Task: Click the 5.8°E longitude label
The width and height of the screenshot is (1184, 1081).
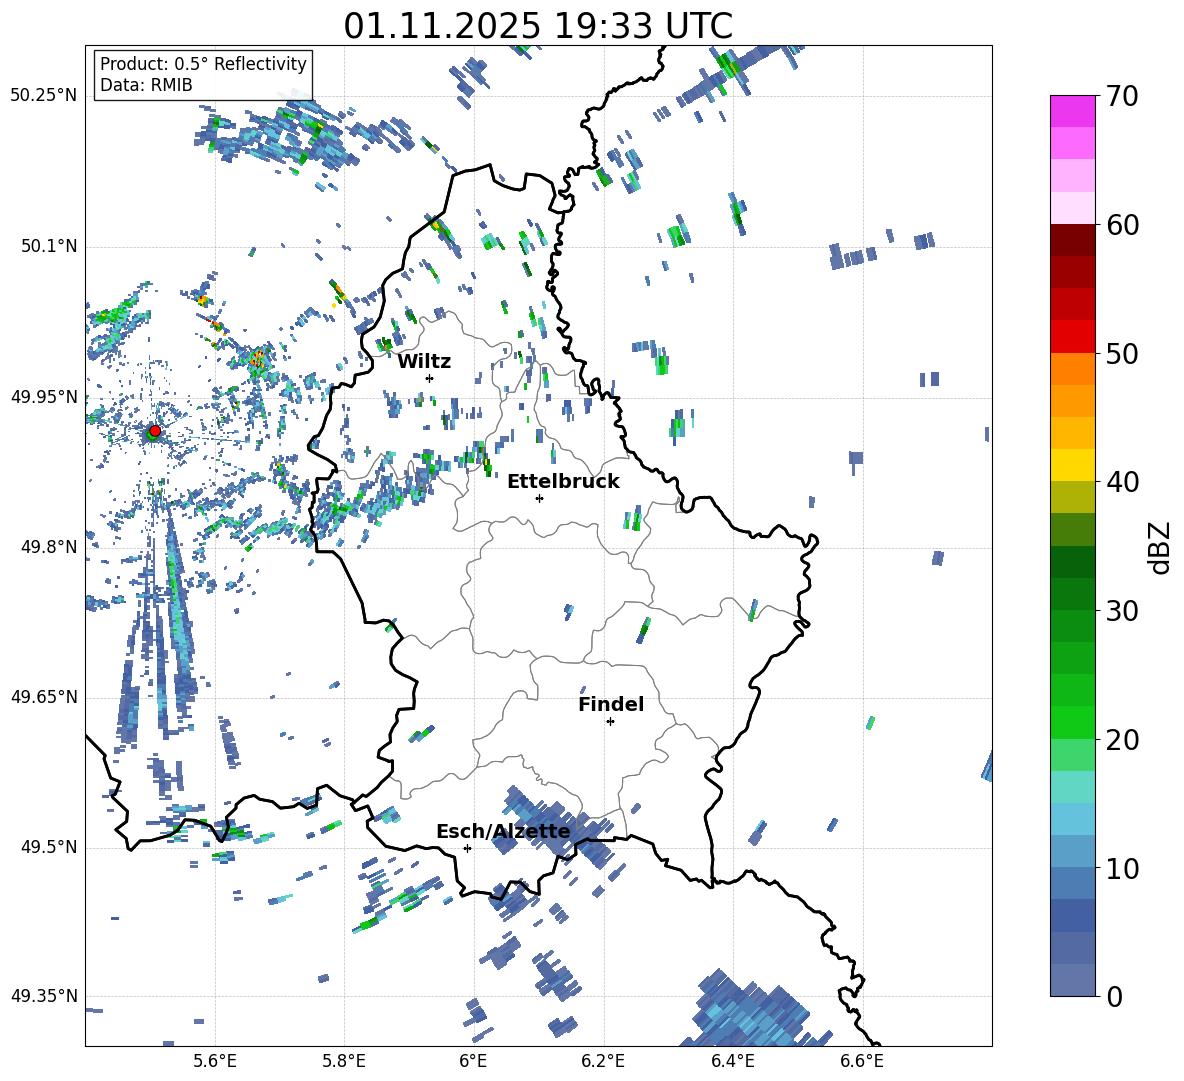Action: (344, 1062)
